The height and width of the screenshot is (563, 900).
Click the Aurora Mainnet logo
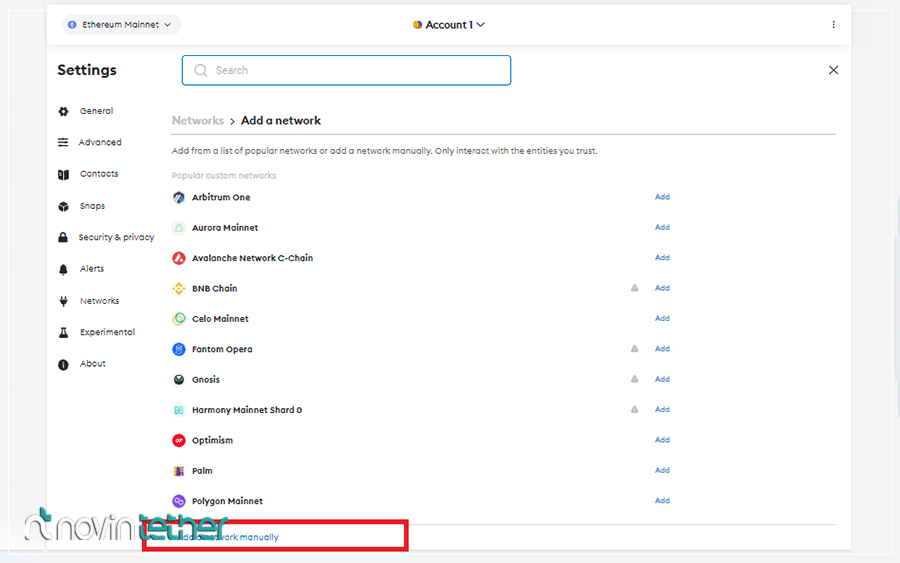click(x=179, y=228)
